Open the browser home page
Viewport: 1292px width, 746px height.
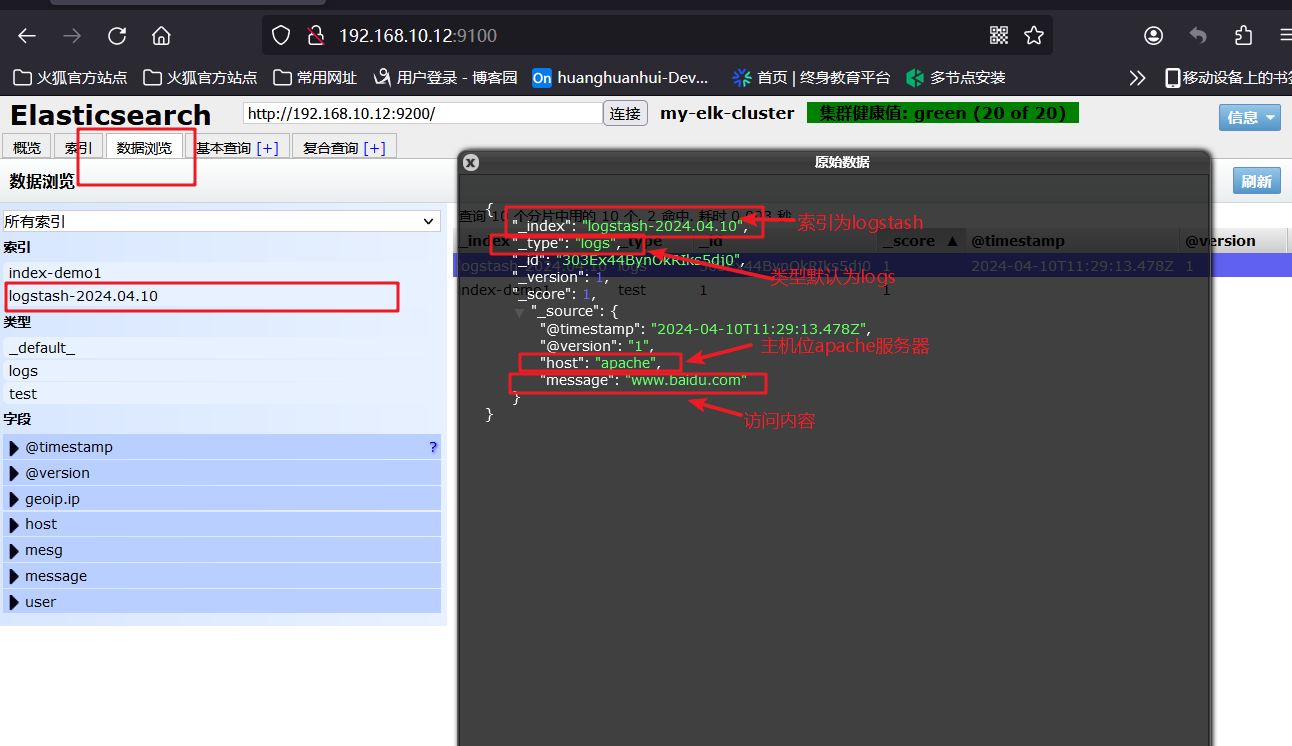click(161, 36)
